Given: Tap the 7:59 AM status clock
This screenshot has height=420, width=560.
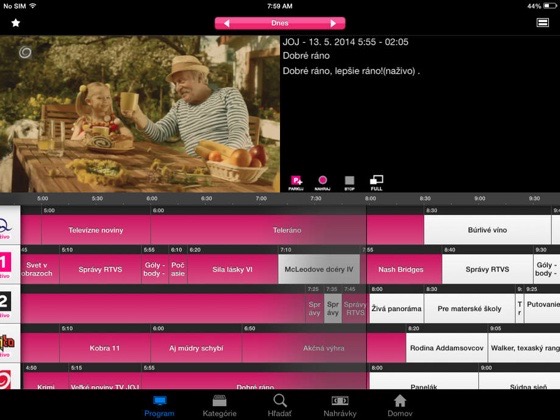Looking at the screenshot, I should pyautogui.click(x=280, y=6).
